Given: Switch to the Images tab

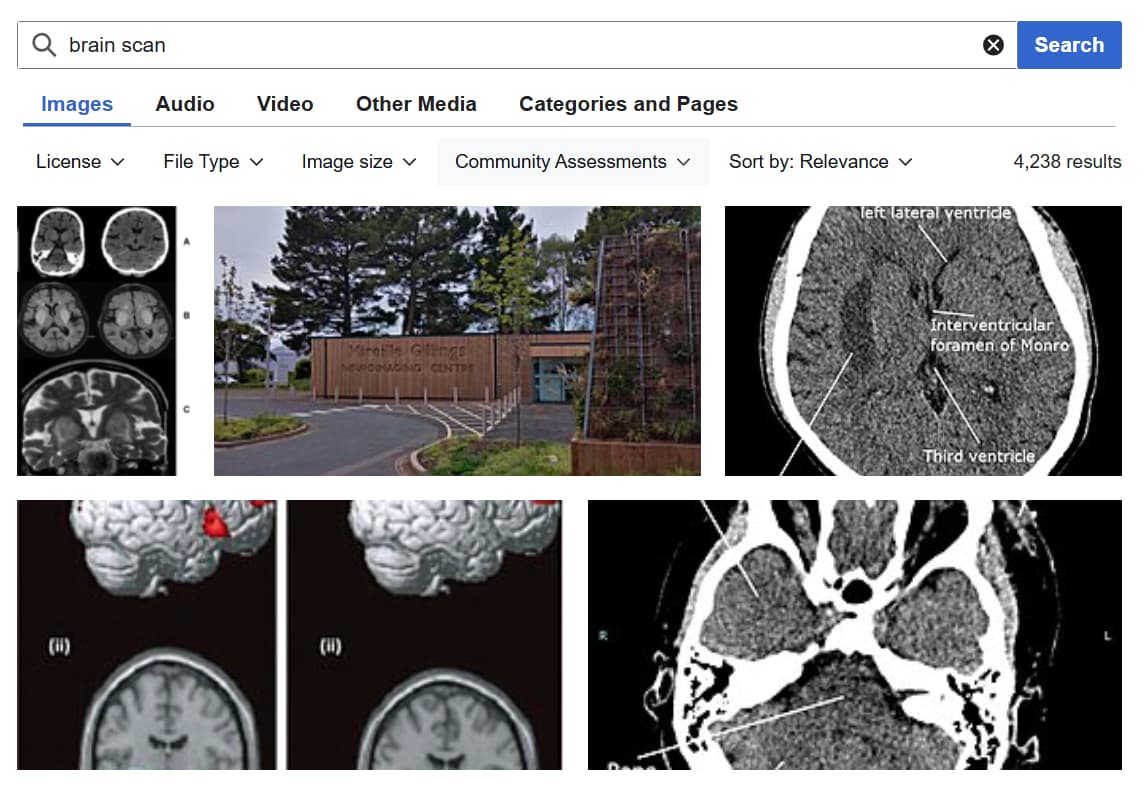Looking at the screenshot, I should 77,104.
